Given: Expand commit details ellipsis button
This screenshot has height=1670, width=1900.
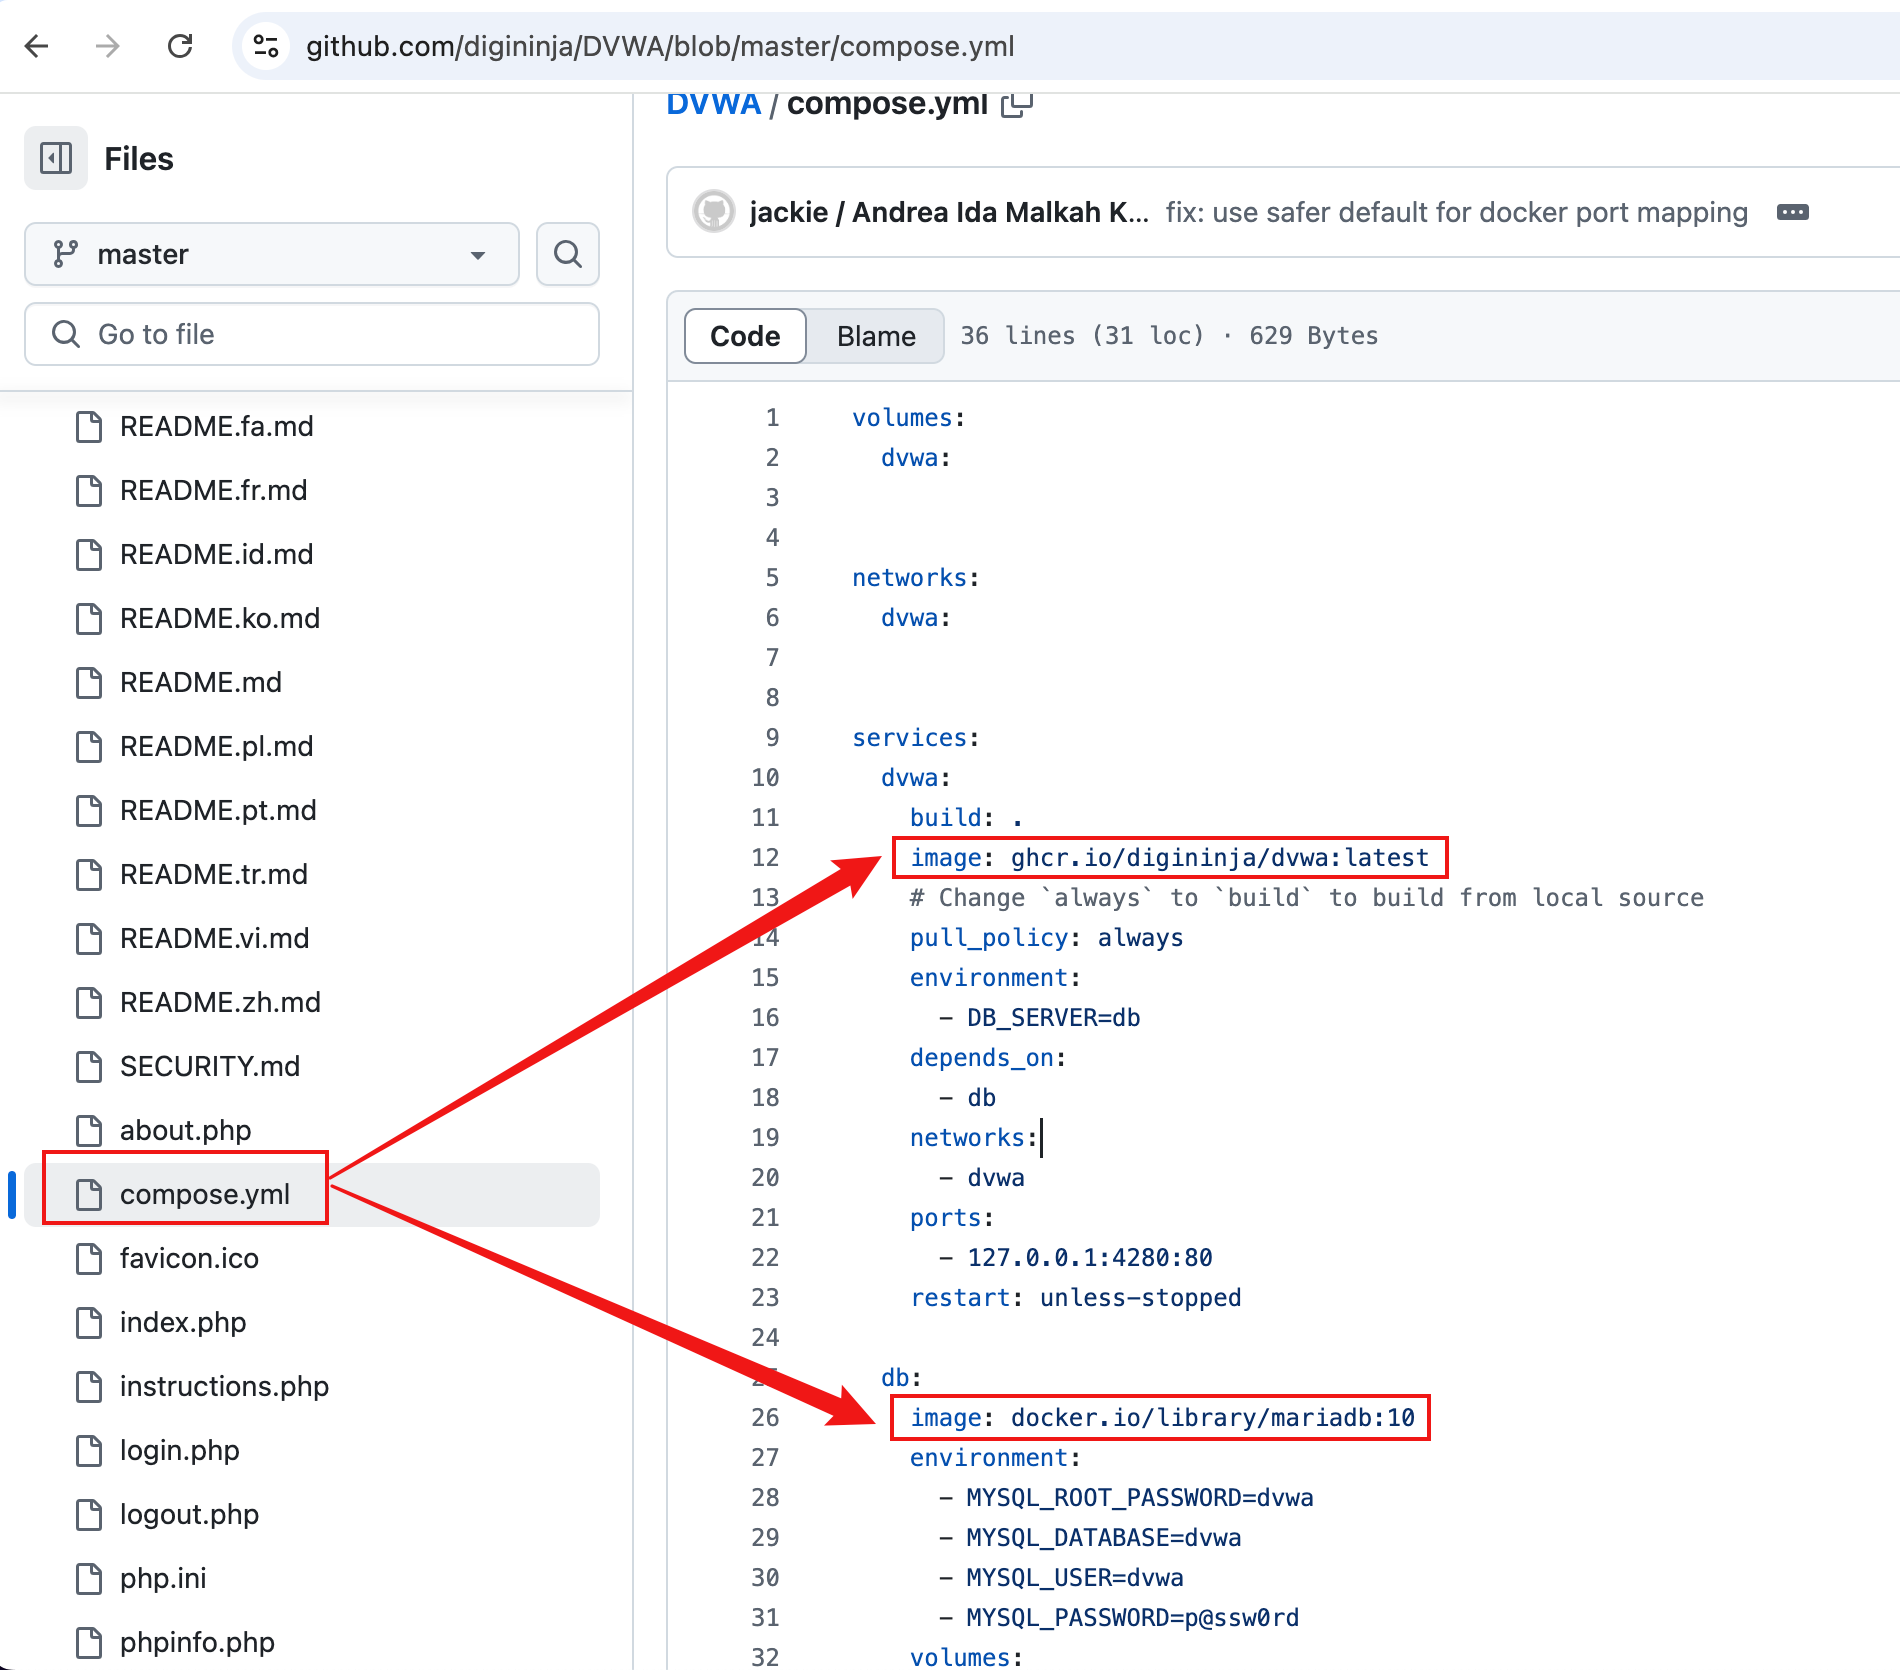Looking at the screenshot, I should coord(1793,212).
